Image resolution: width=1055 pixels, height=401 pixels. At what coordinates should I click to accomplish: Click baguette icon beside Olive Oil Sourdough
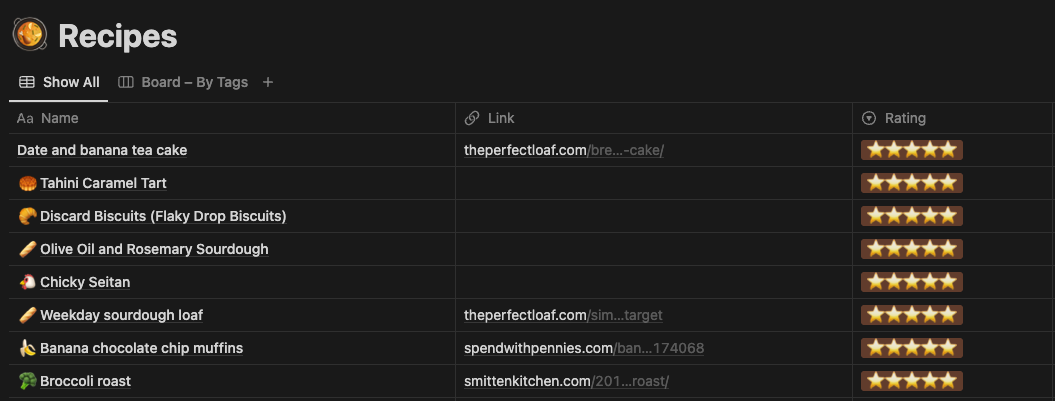coord(27,249)
